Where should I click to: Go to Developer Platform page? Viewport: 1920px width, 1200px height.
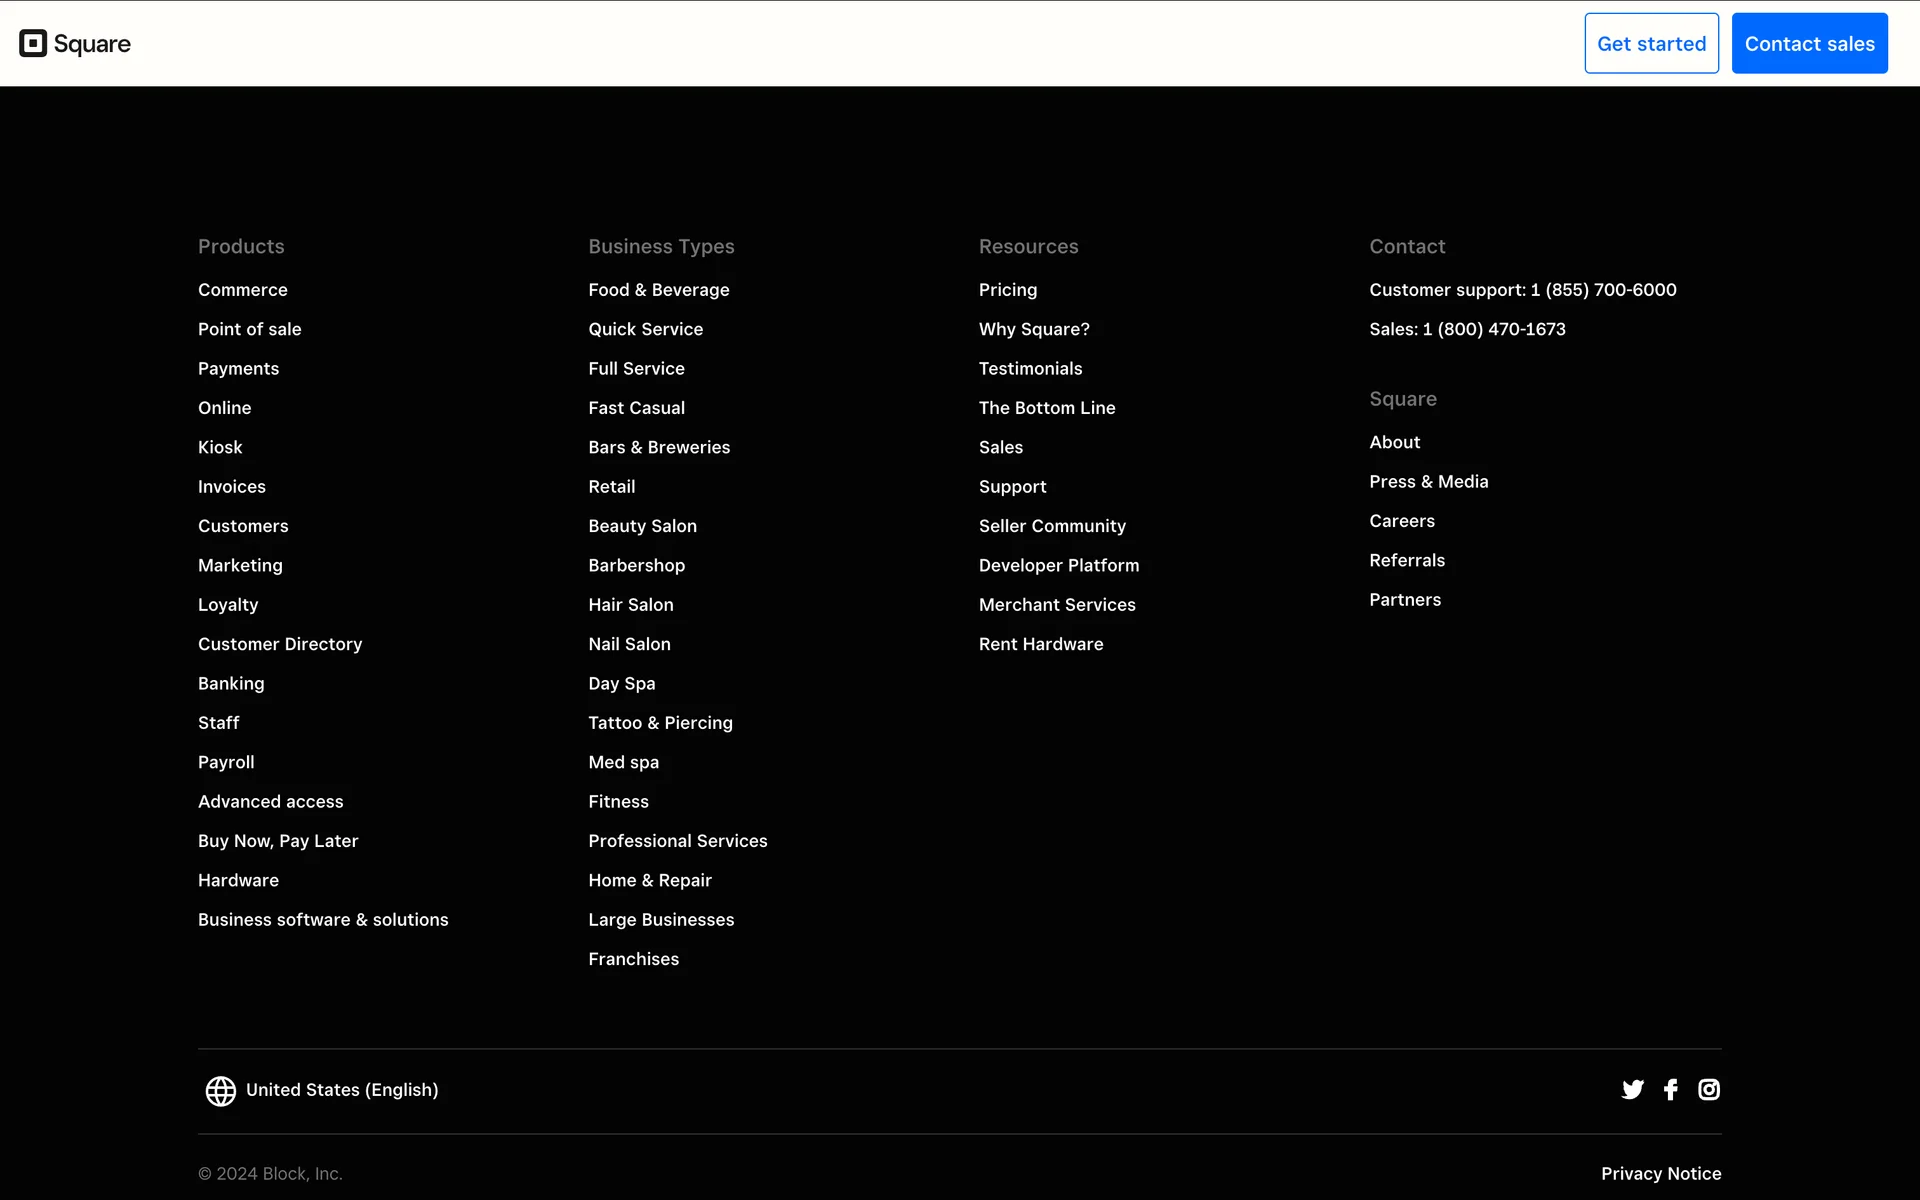tap(1058, 565)
